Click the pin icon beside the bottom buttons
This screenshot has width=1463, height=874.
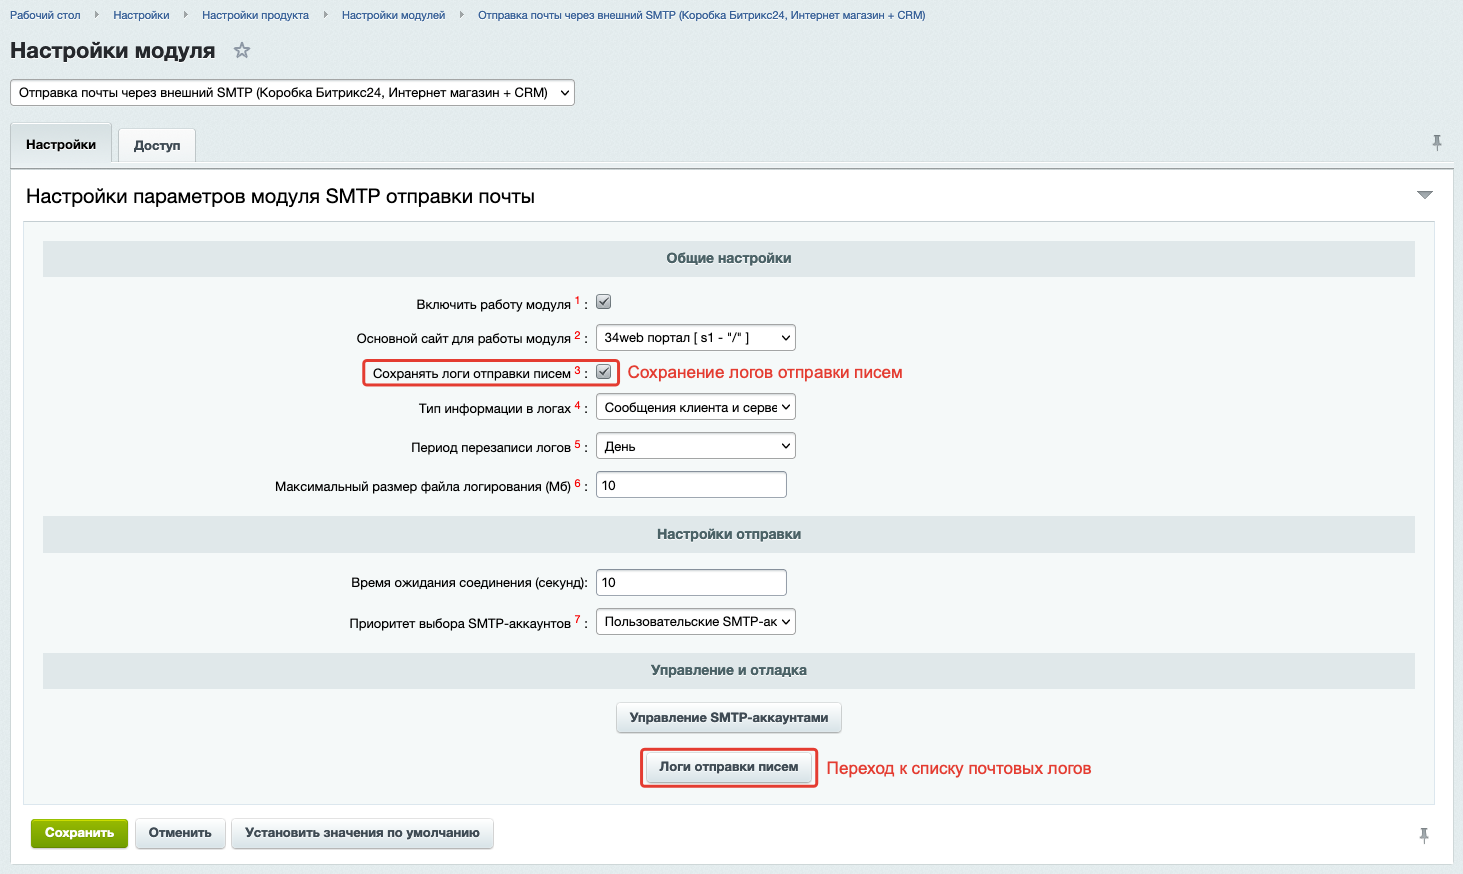point(1424,835)
